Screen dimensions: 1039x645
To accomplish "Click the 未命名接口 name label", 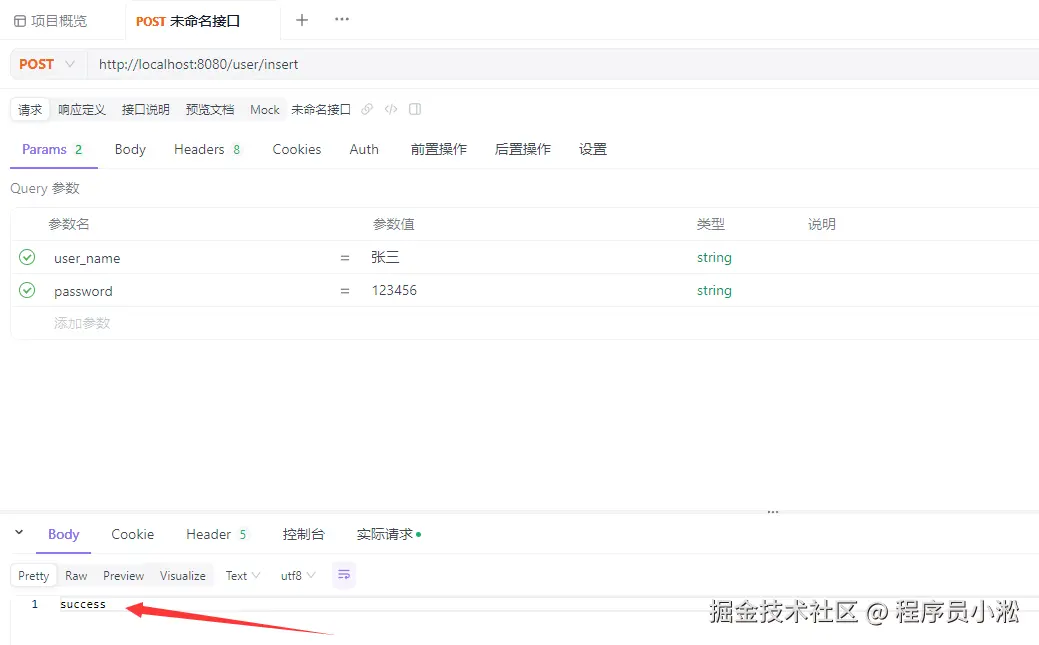I will (321, 109).
